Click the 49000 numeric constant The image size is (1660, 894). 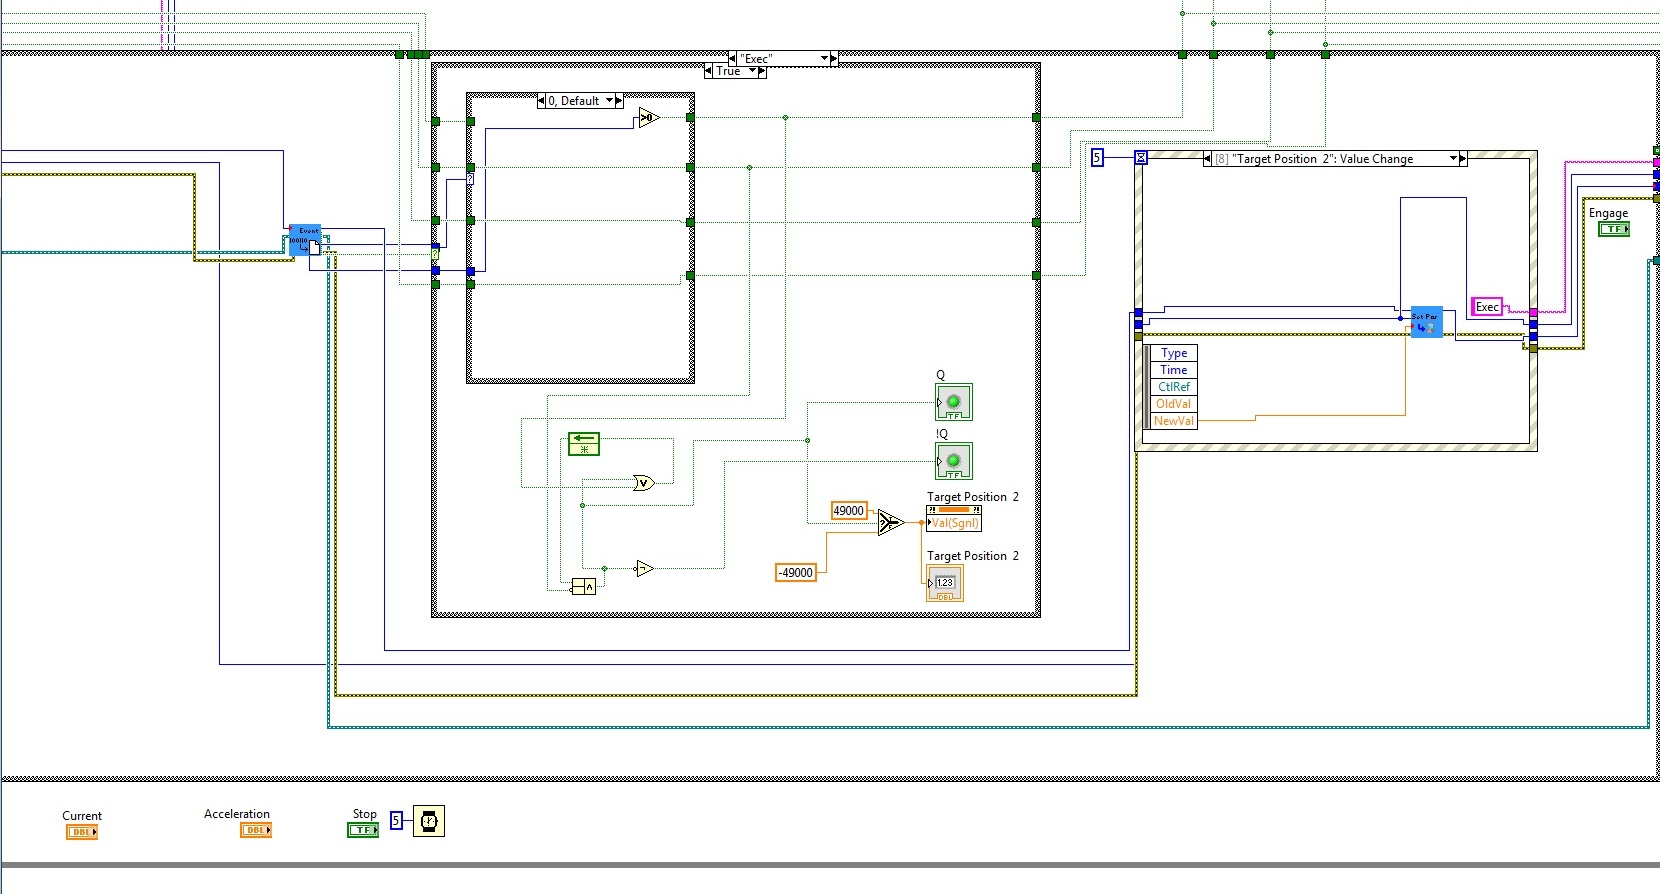849,511
